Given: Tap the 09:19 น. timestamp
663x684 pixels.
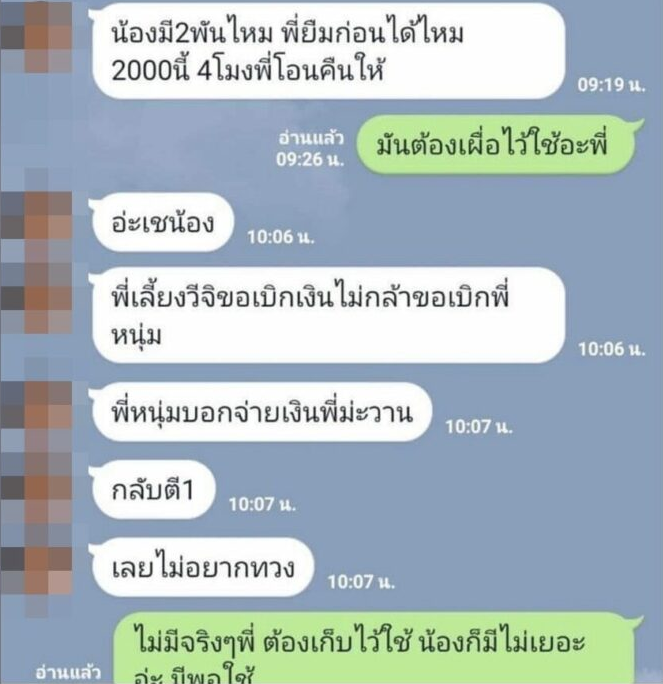Looking at the screenshot, I should (611, 85).
